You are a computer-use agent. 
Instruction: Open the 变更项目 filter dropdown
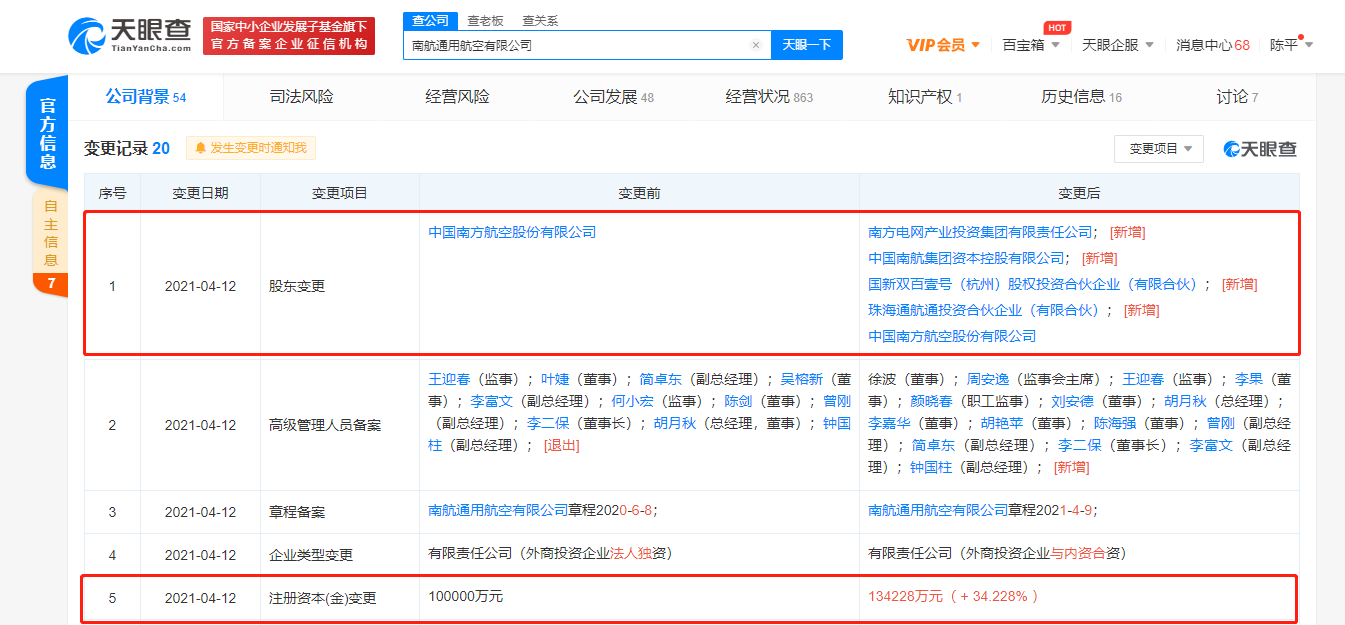point(1159,148)
